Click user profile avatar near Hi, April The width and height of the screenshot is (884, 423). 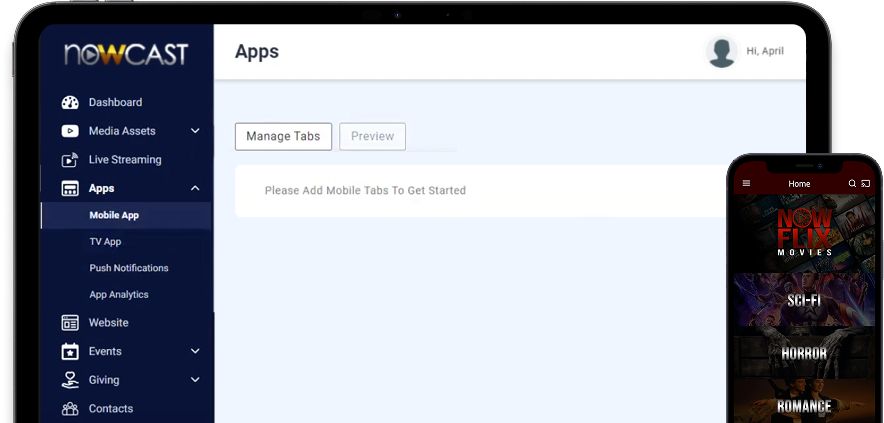pos(722,52)
